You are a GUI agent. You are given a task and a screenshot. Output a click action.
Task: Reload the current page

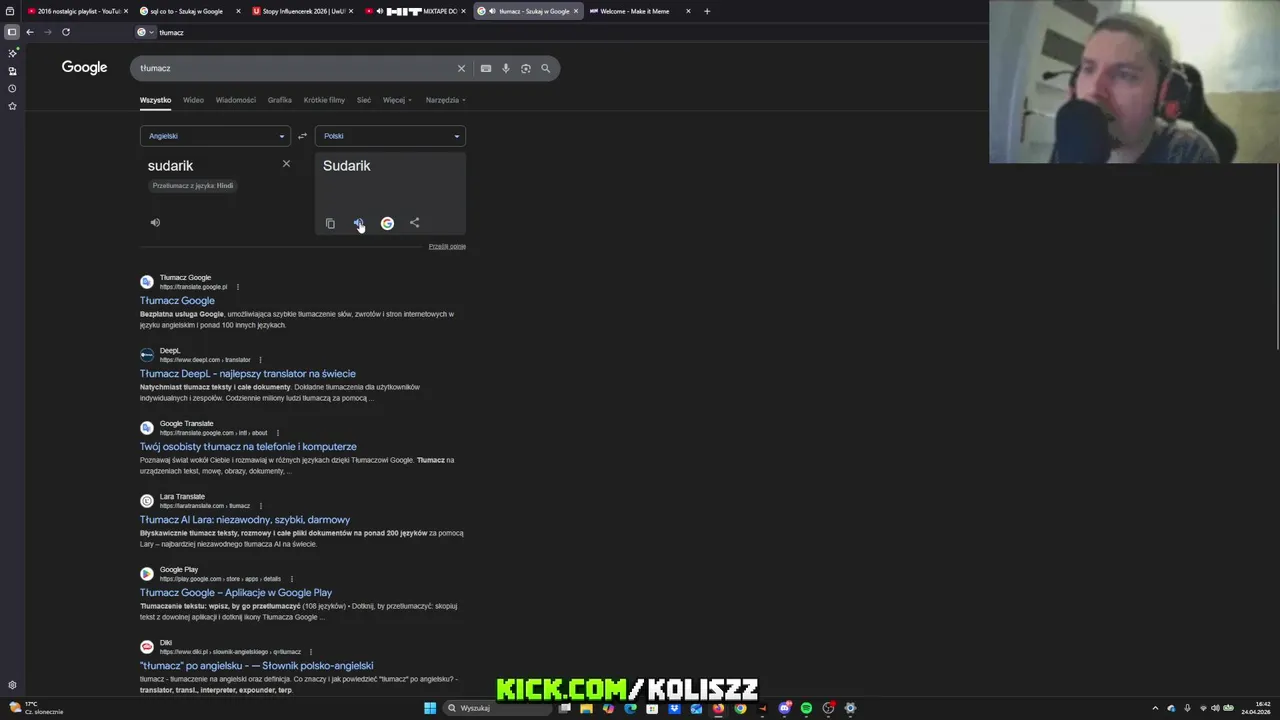66,32
